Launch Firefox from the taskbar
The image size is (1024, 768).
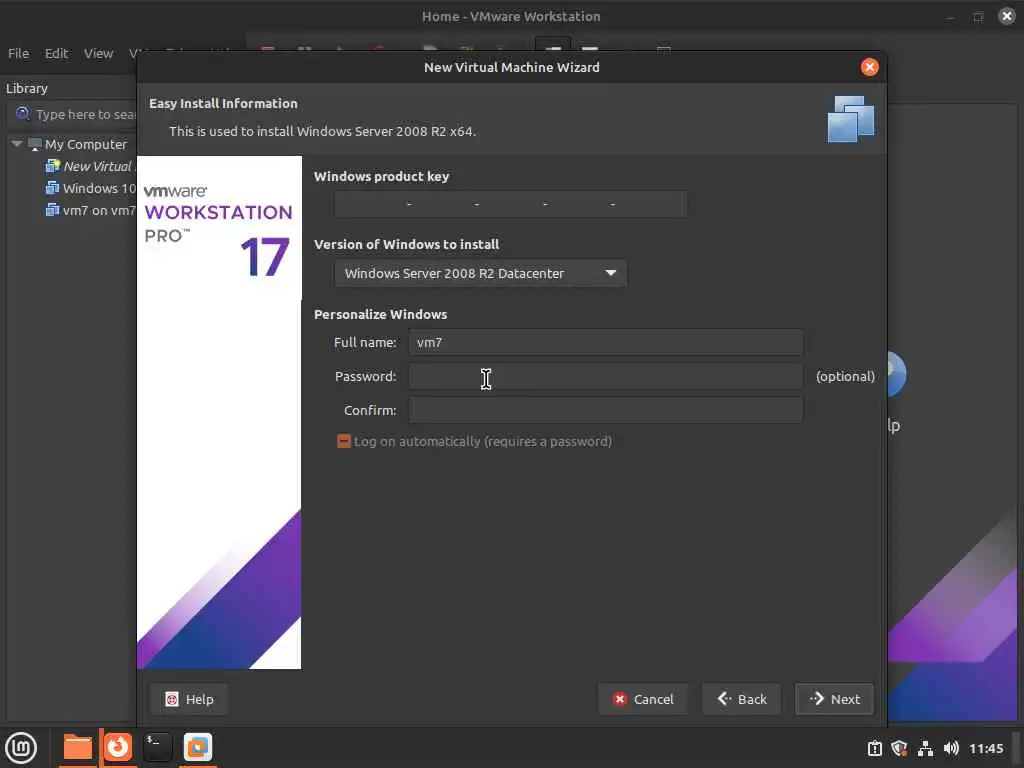click(x=118, y=746)
